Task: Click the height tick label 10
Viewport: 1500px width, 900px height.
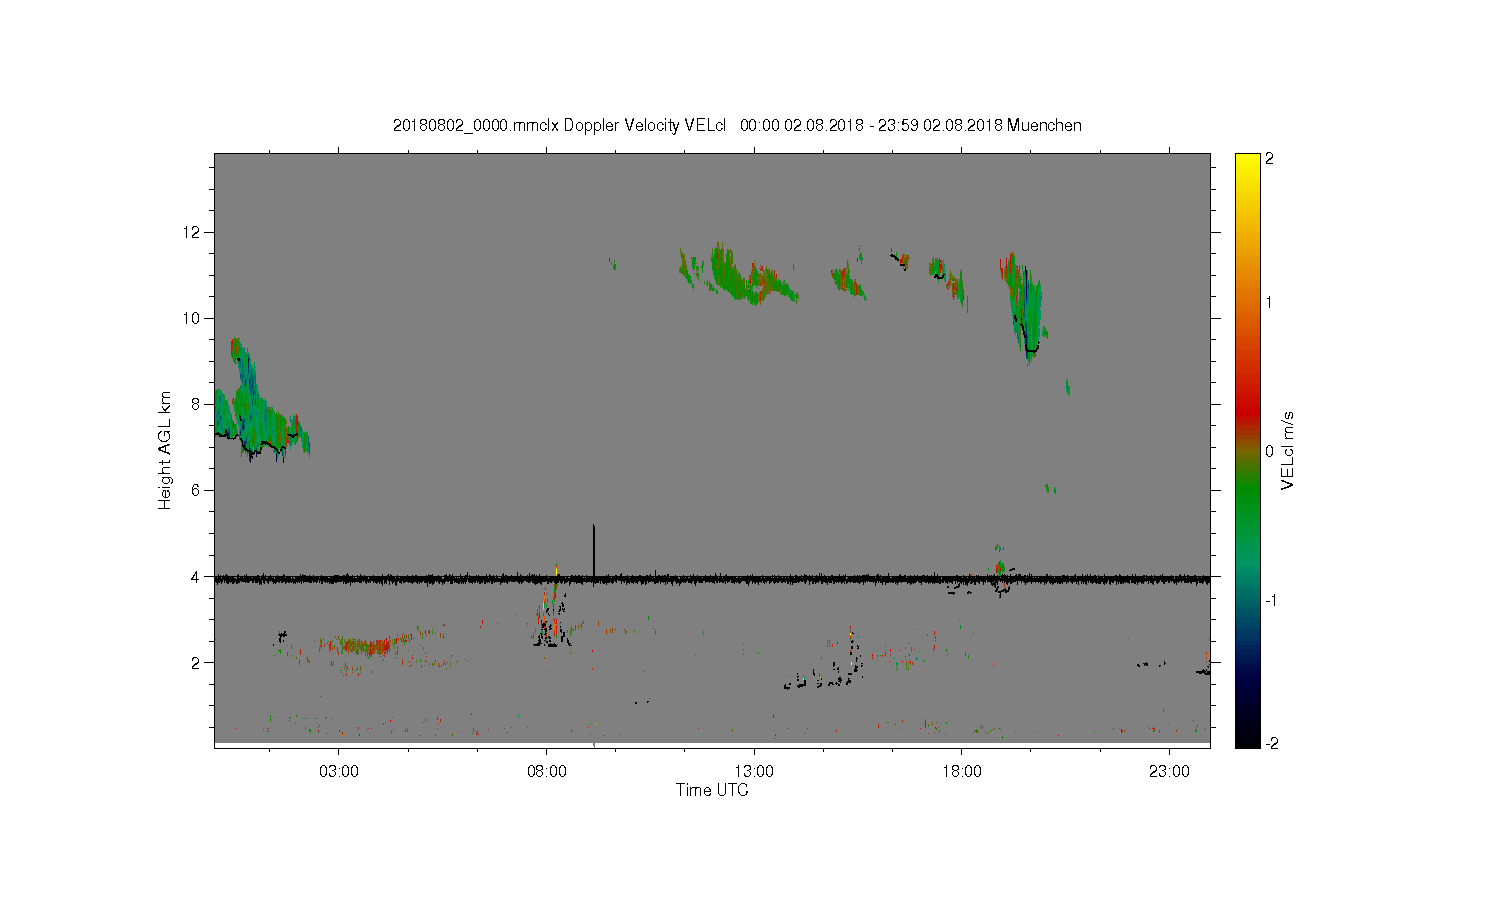Action: coord(194,318)
